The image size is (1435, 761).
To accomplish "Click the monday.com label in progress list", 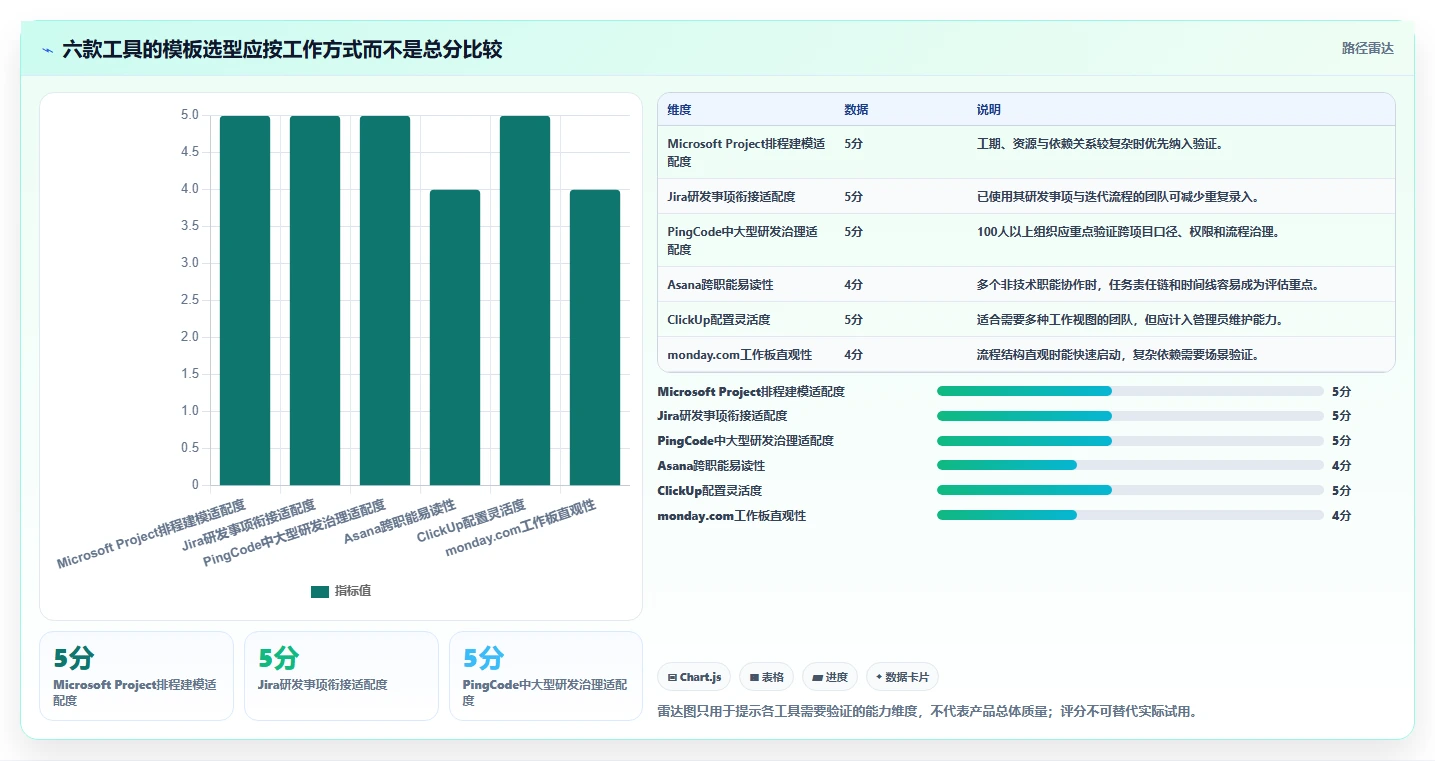I will tap(731, 516).
